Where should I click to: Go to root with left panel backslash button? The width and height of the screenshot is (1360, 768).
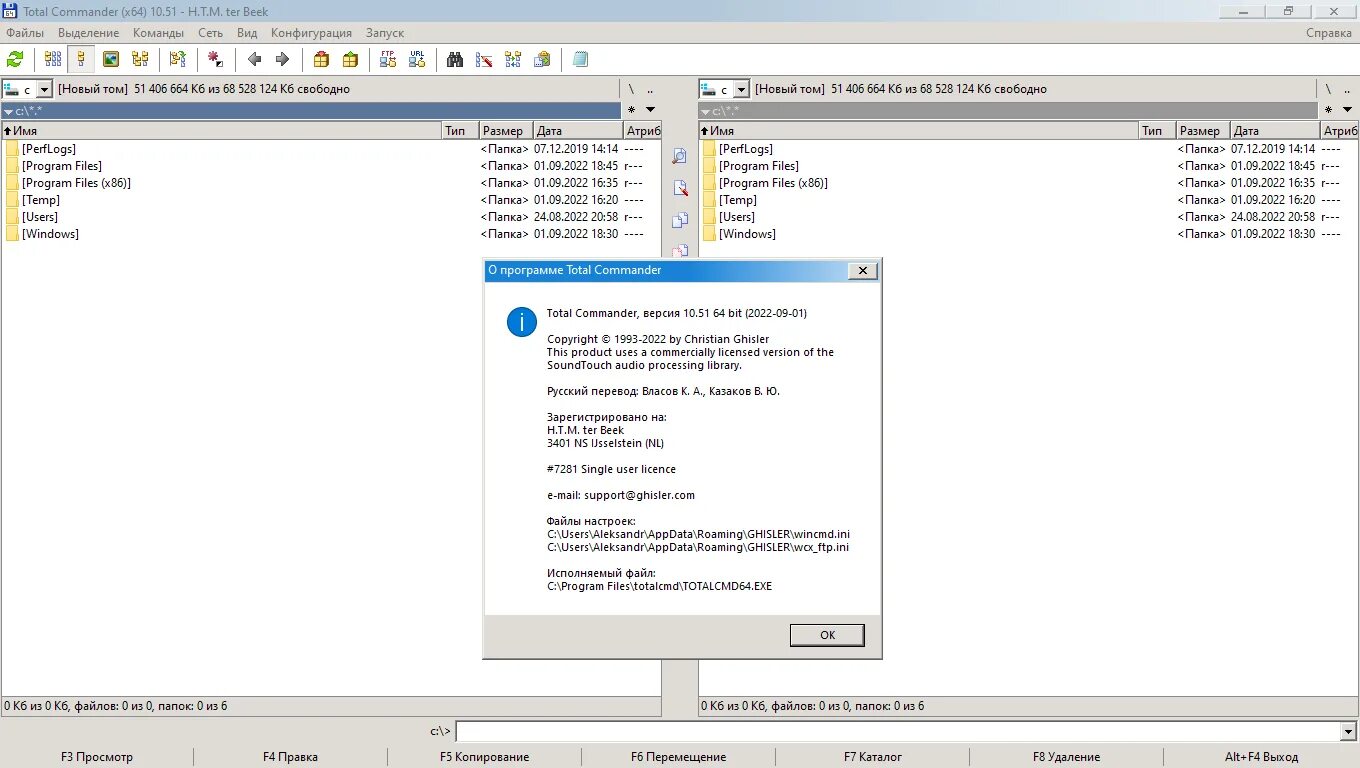pos(631,90)
